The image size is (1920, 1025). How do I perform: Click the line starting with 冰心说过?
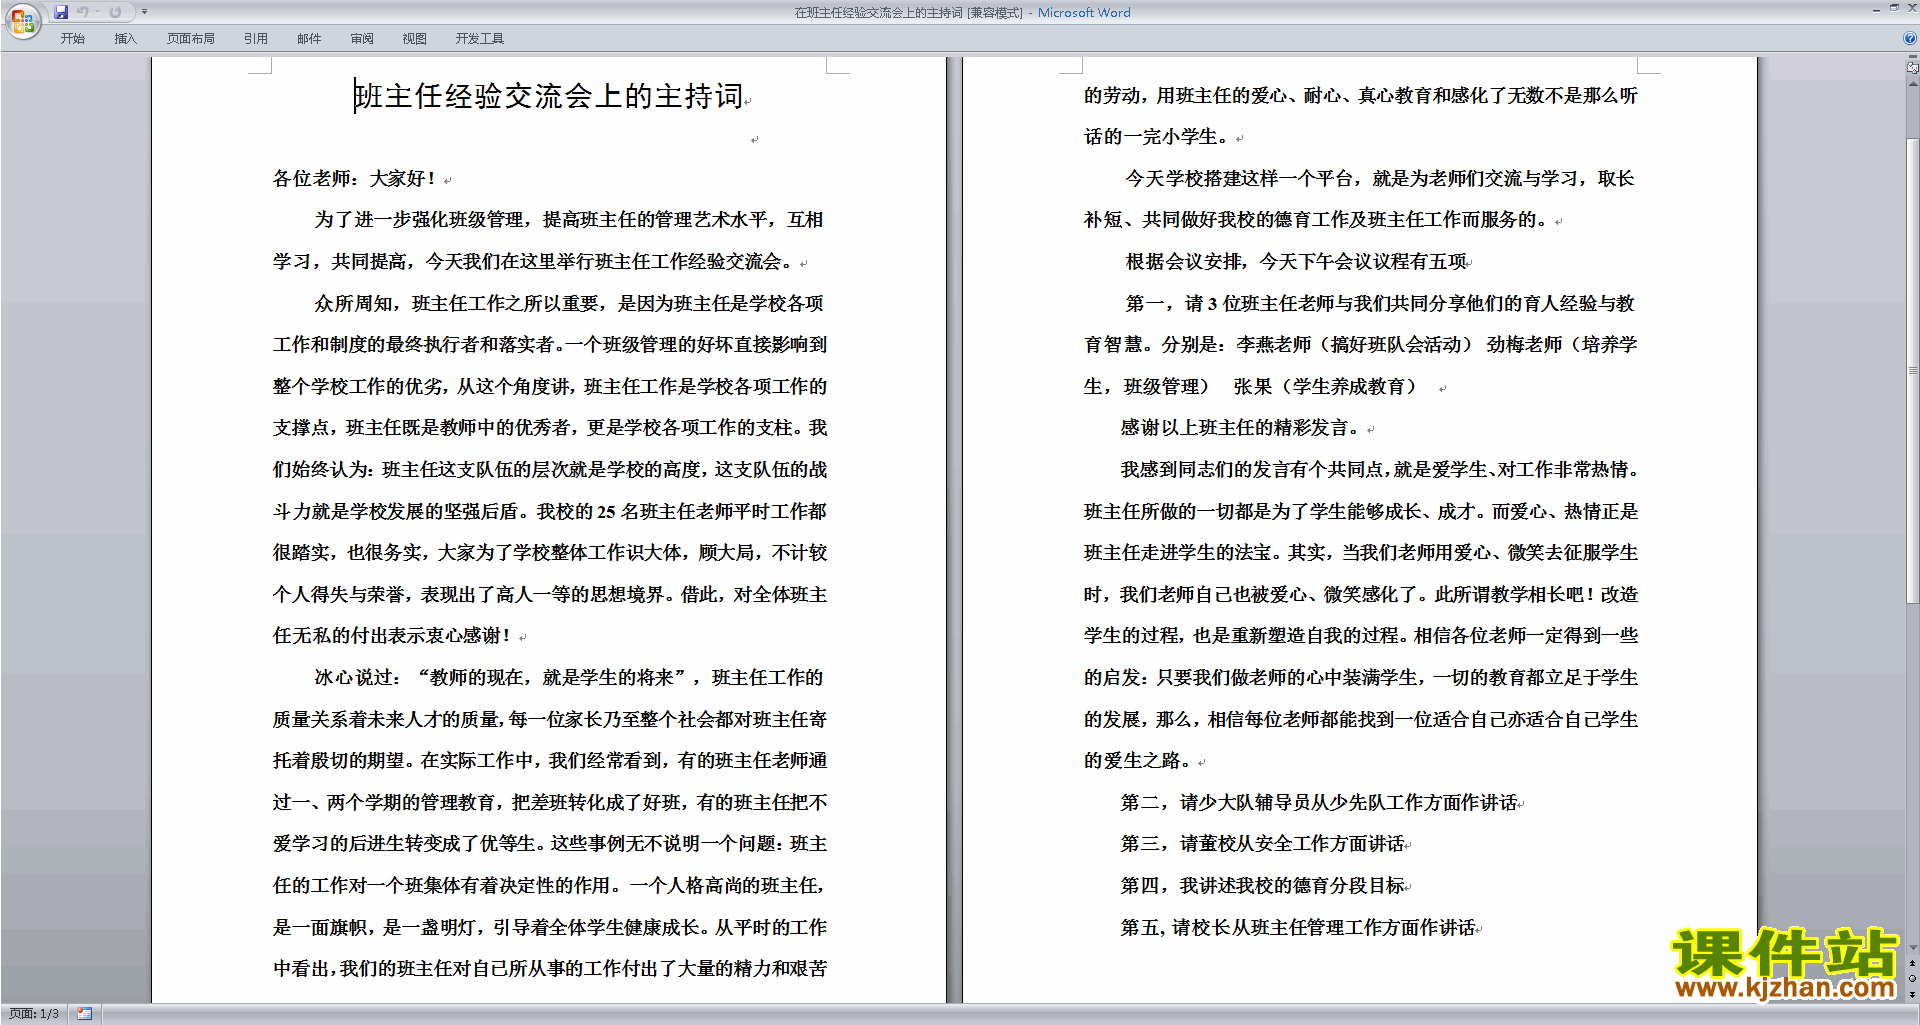pos(569,678)
